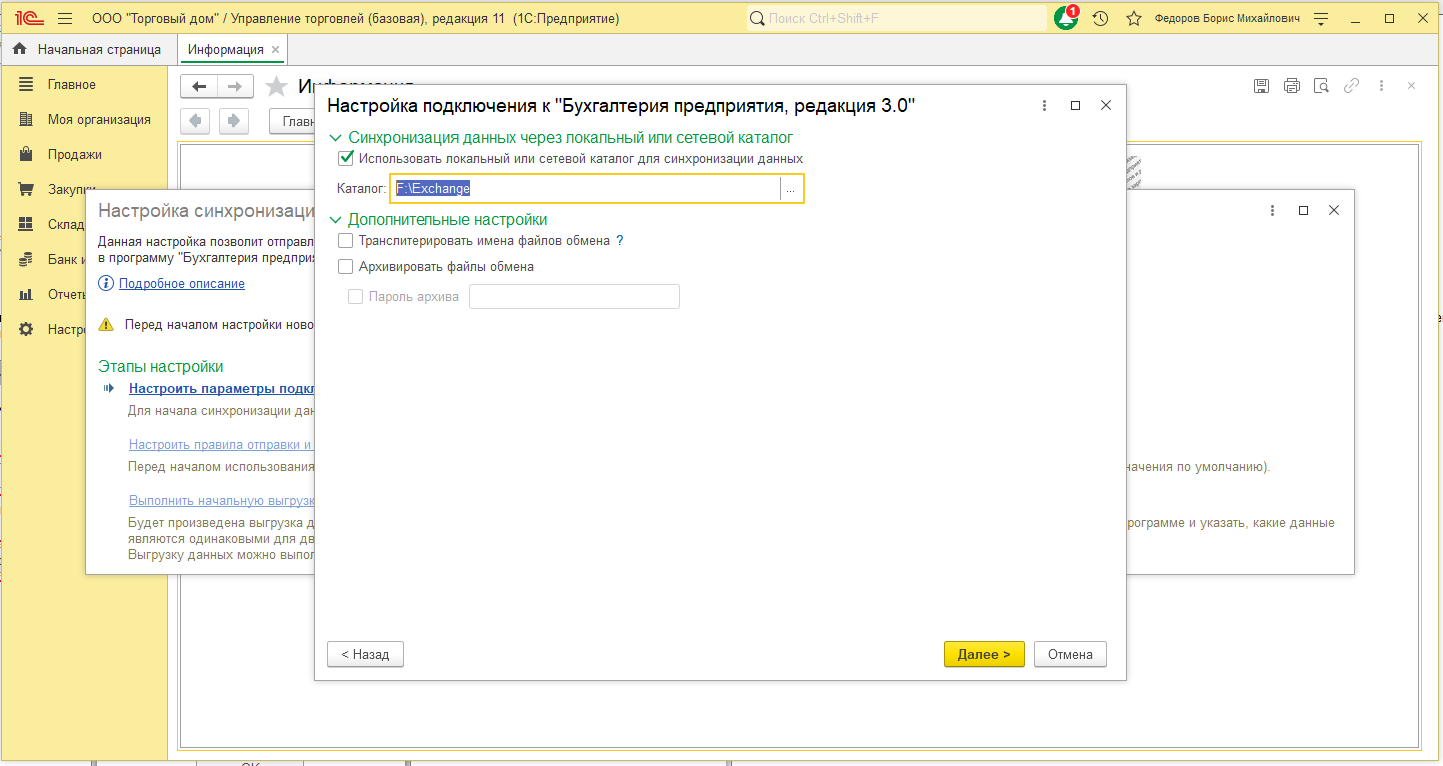Open more-options dots in sync settings window

coord(1272,210)
